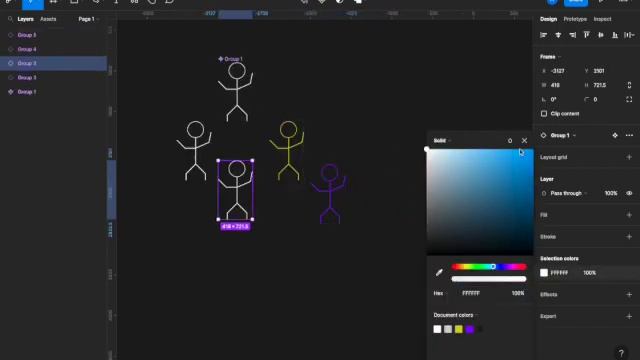The width and height of the screenshot is (640, 360).
Task: Toggle independent corners icon
Action: coord(629,100)
